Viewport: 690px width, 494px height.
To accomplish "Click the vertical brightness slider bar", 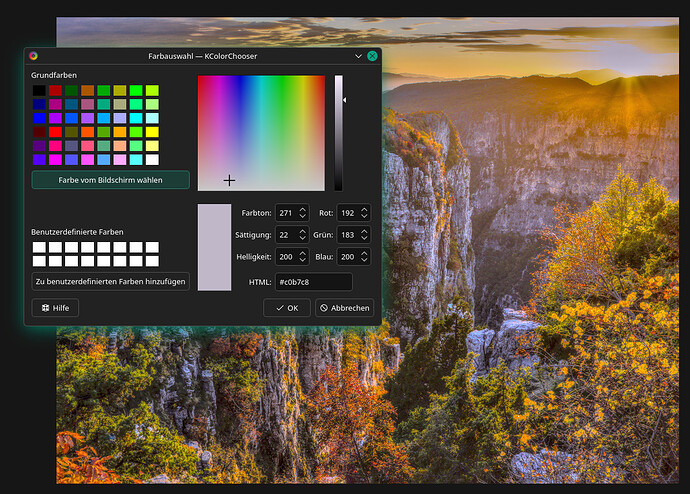I will coord(338,132).
